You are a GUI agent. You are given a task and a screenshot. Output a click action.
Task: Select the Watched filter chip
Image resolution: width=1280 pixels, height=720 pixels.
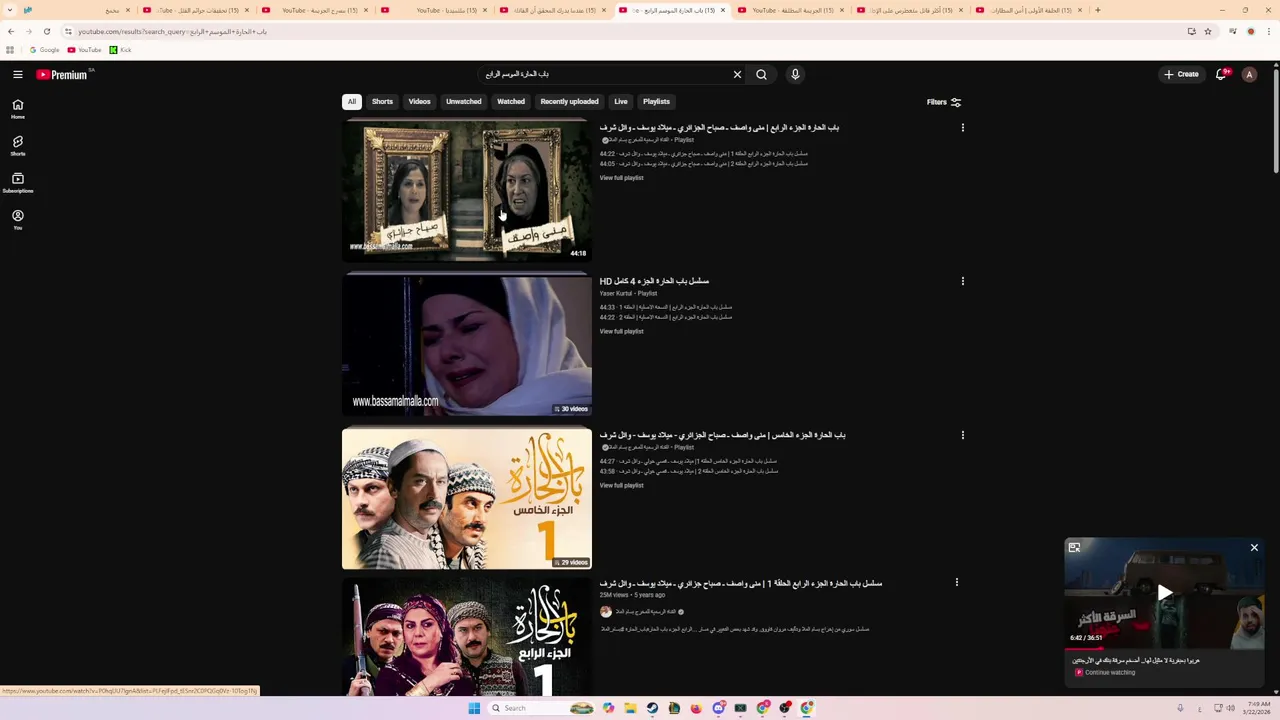[x=511, y=101]
